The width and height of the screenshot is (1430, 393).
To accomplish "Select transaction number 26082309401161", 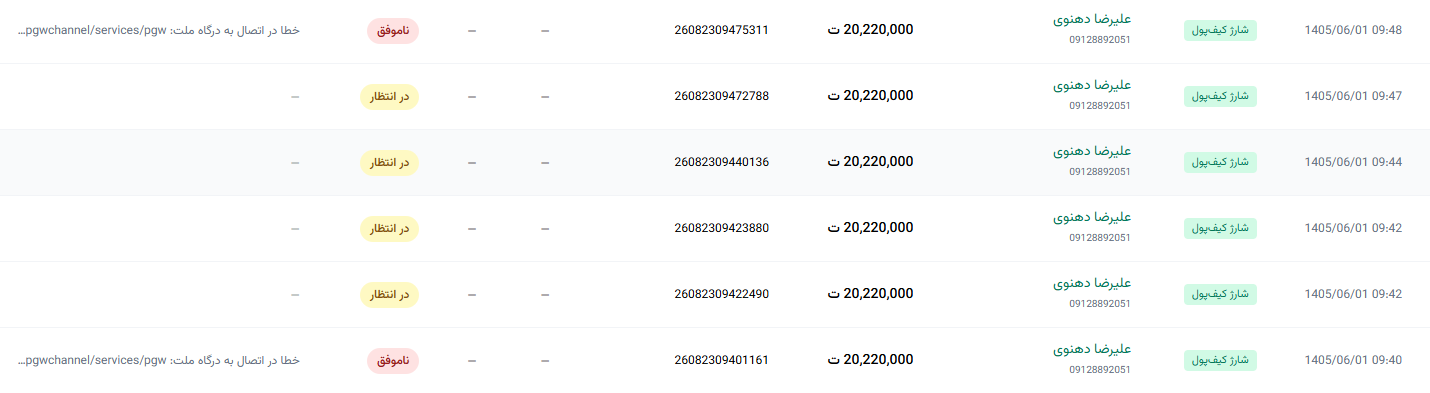I will point(722,360).
